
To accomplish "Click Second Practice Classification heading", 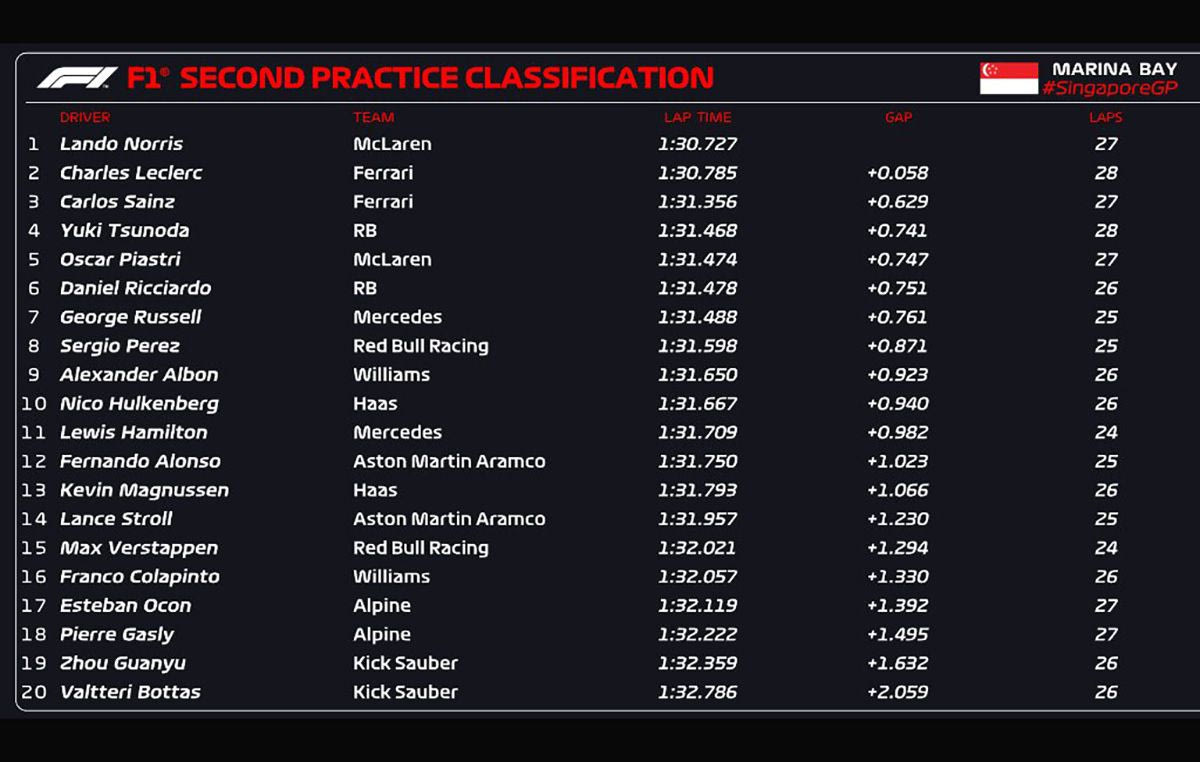I will (446, 78).
